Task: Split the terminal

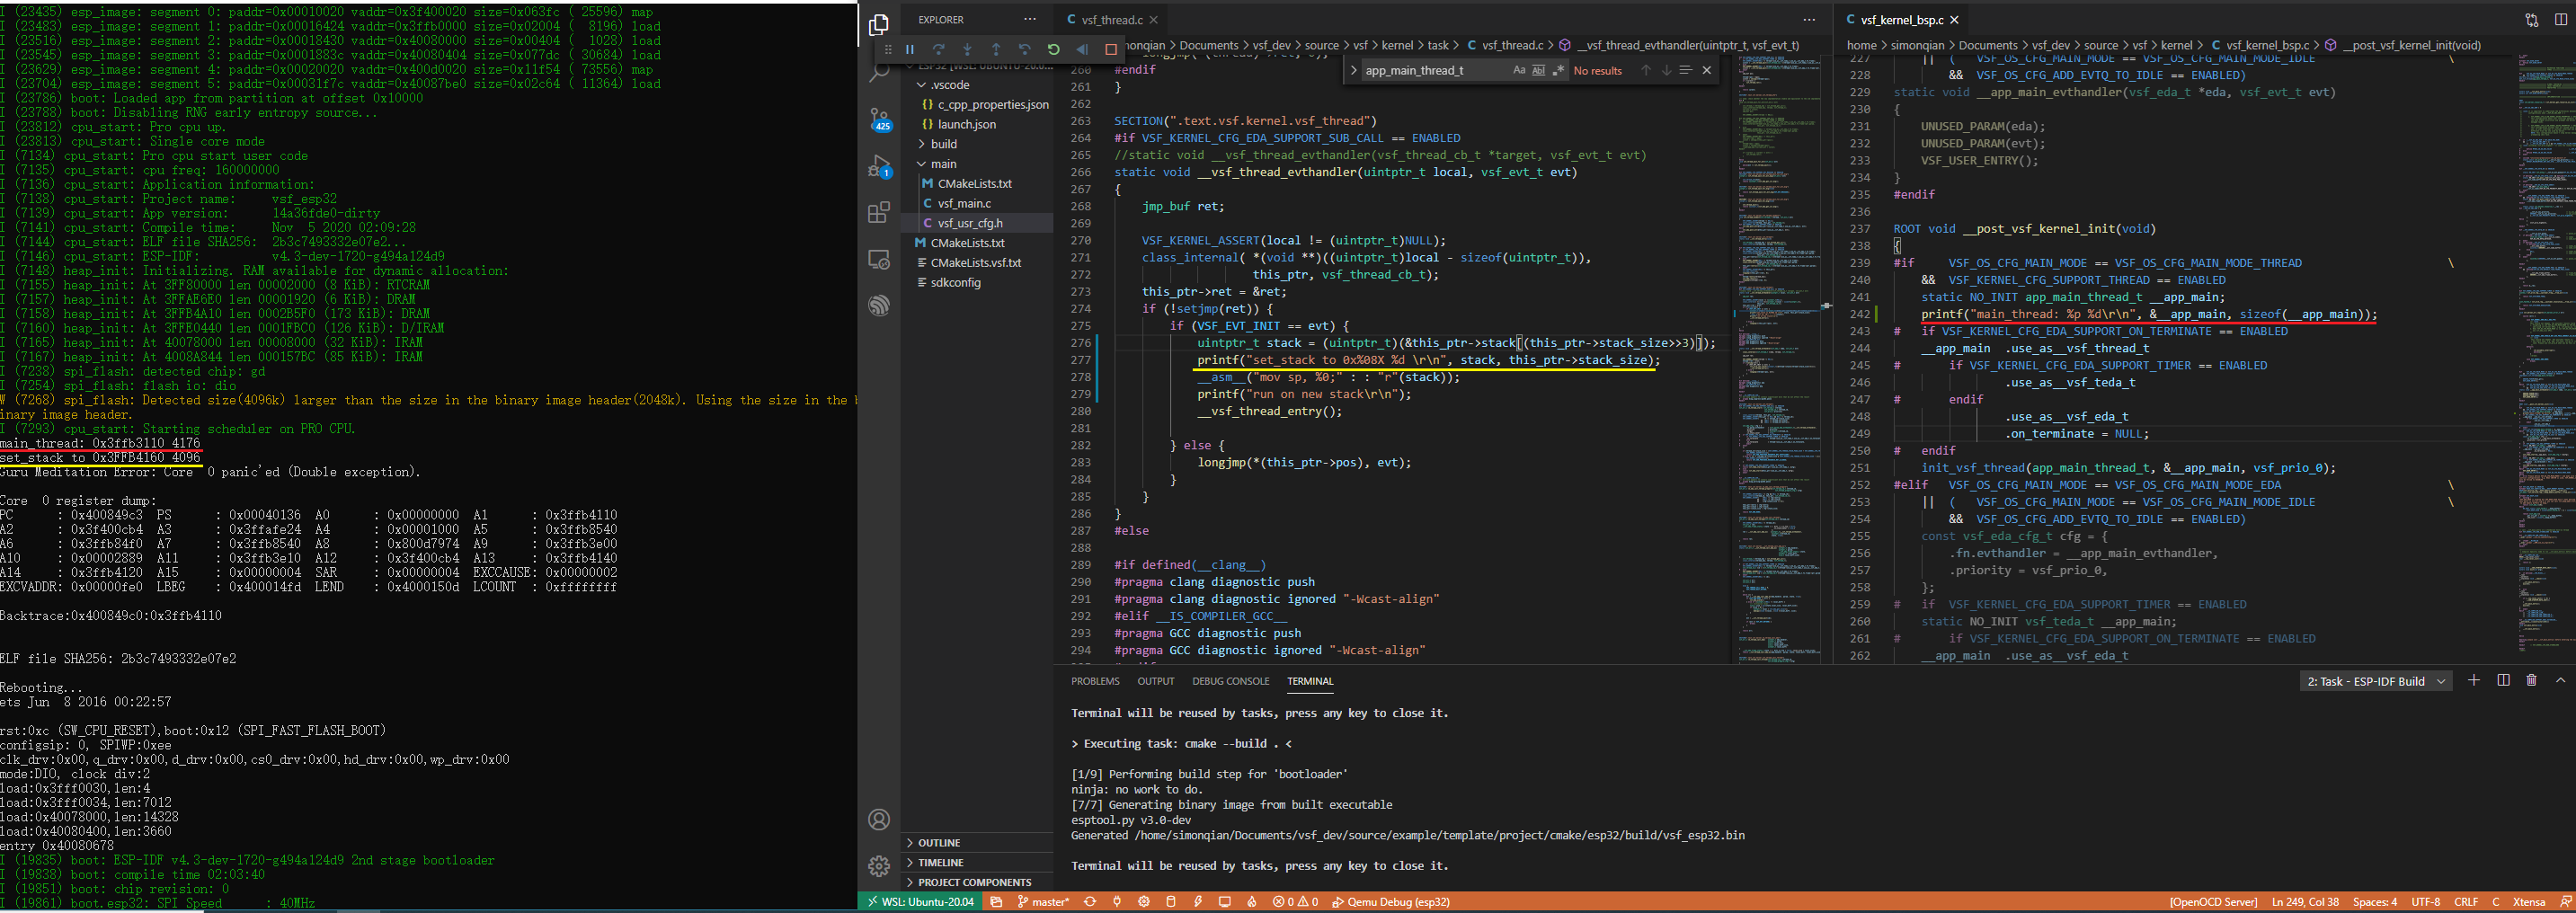Action: click(x=2503, y=680)
